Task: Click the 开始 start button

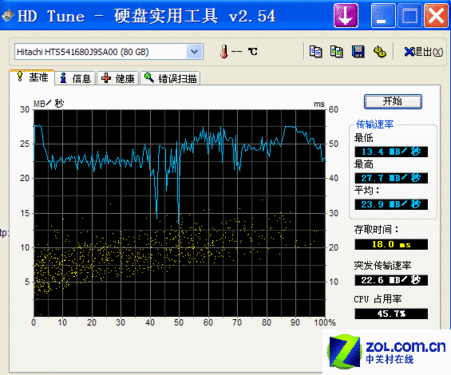Action: [393, 101]
